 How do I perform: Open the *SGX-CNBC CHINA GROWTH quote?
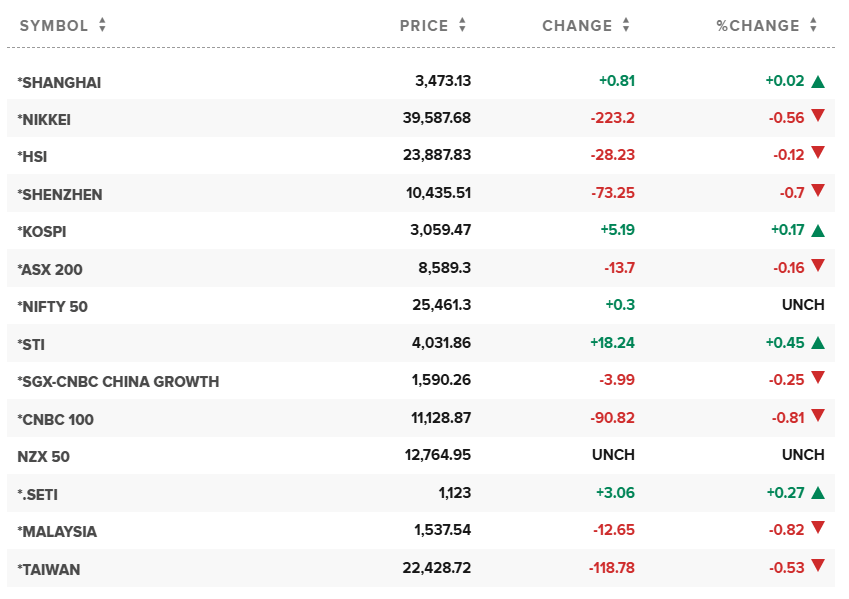(118, 381)
